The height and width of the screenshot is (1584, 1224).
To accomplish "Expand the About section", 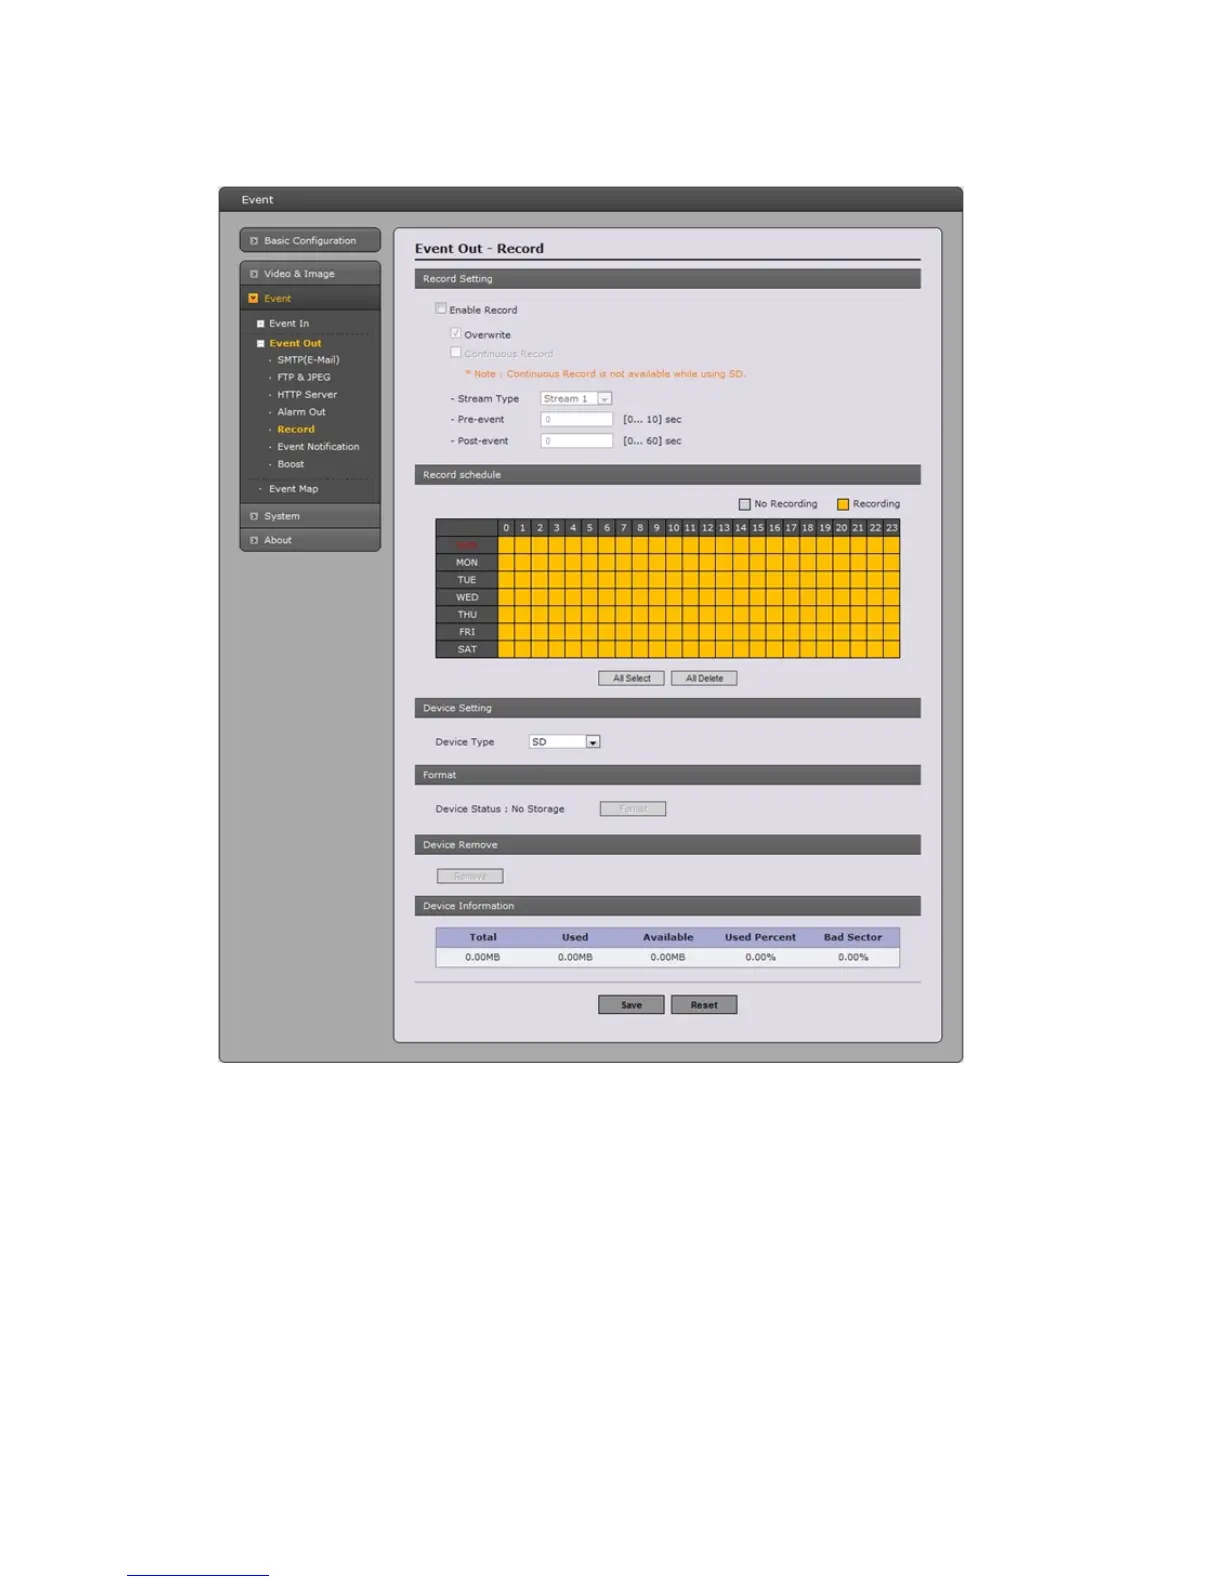I will click(x=310, y=540).
